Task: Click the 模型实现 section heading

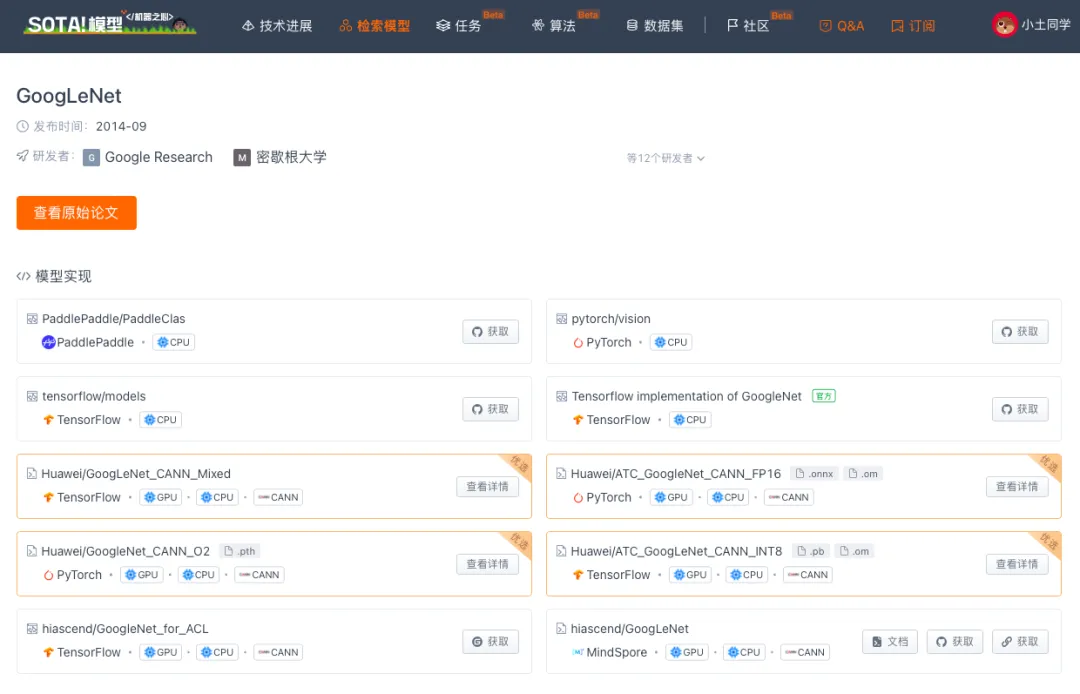Action: 63,276
